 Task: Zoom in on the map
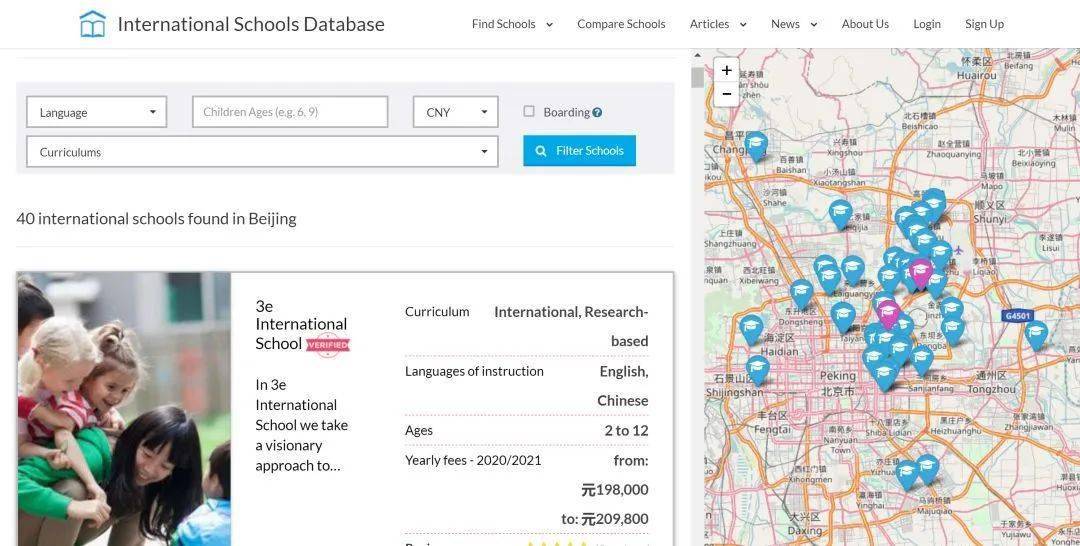pyautogui.click(x=726, y=71)
